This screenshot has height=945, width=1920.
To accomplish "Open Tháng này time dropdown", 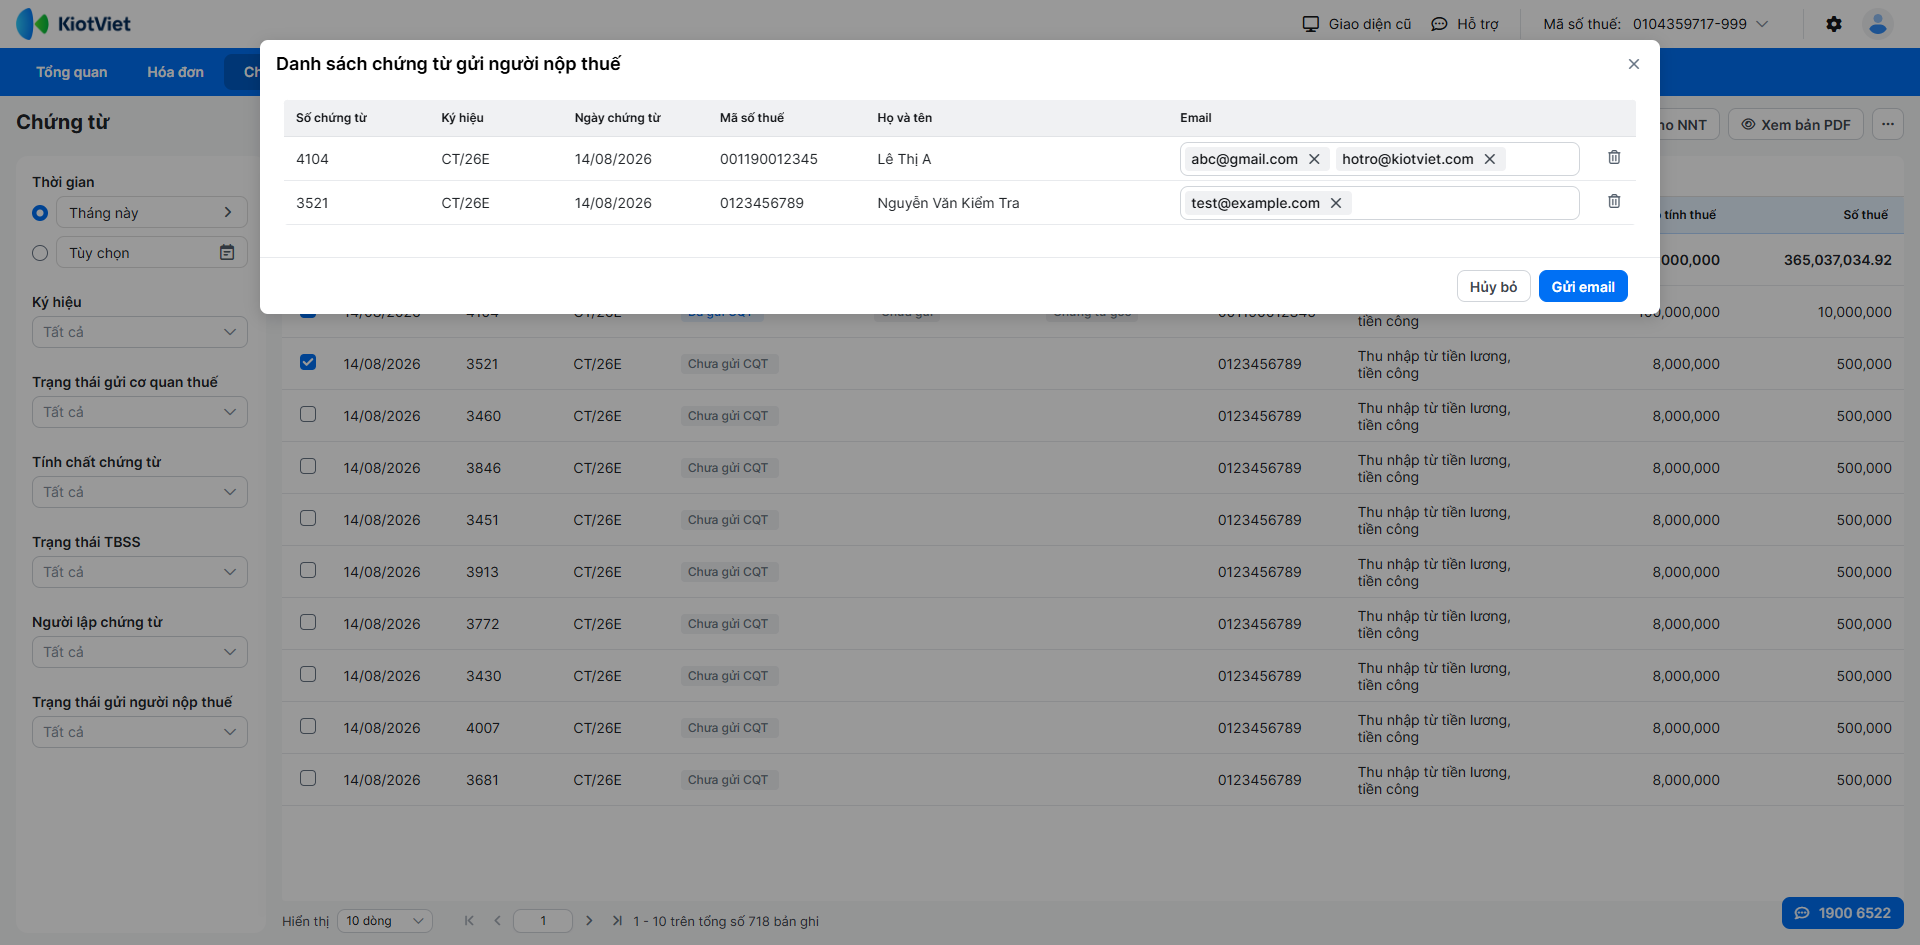I will (152, 213).
